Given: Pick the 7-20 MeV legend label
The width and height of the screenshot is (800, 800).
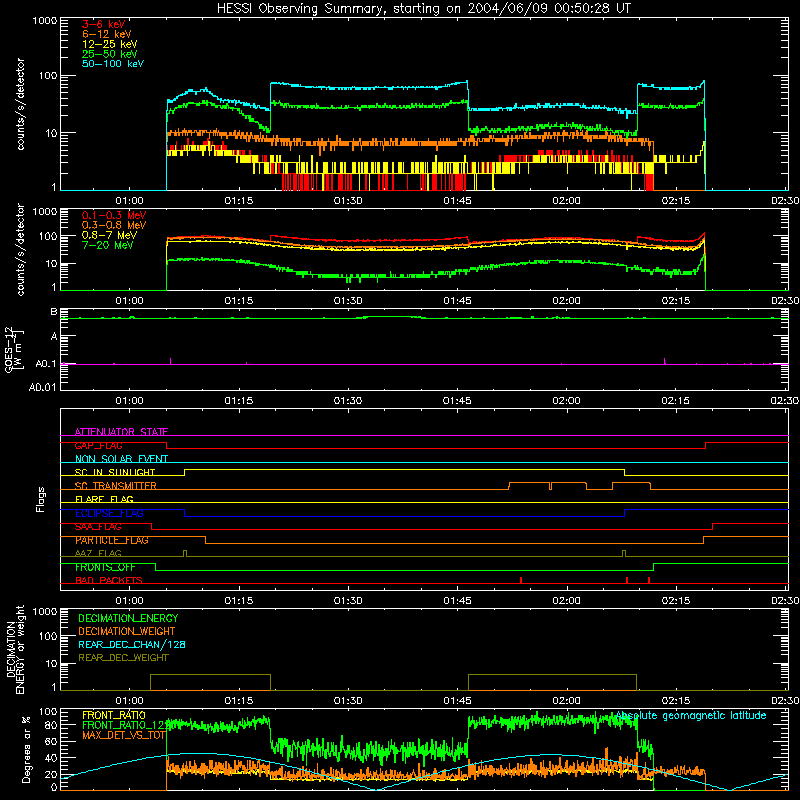Looking at the screenshot, I should point(107,245).
